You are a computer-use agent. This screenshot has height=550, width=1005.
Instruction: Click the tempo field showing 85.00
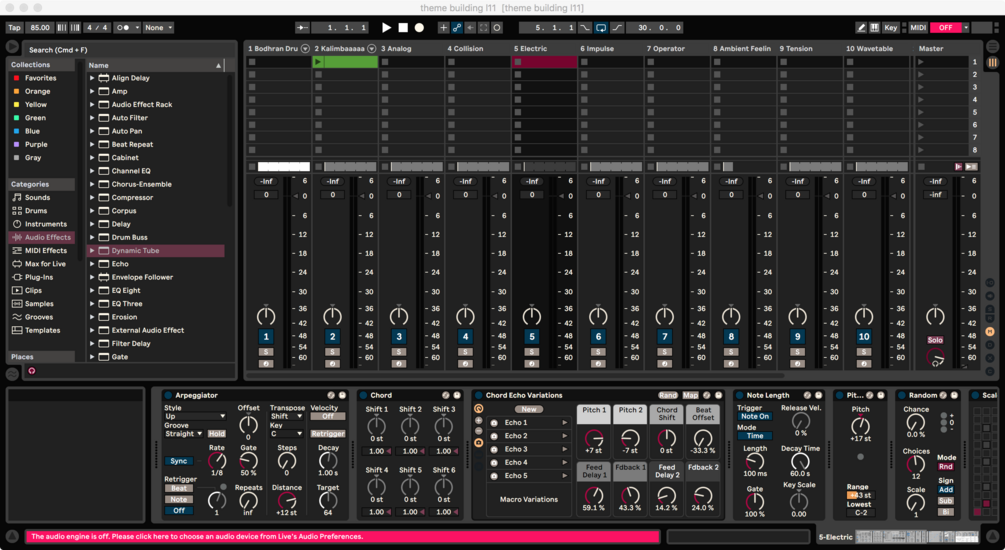pos(40,28)
